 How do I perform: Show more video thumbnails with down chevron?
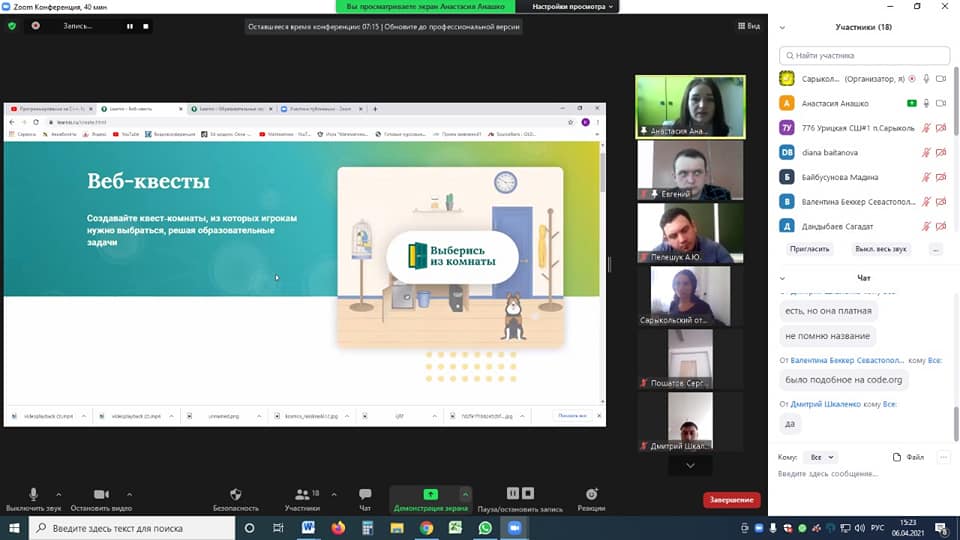[x=690, y=465]
